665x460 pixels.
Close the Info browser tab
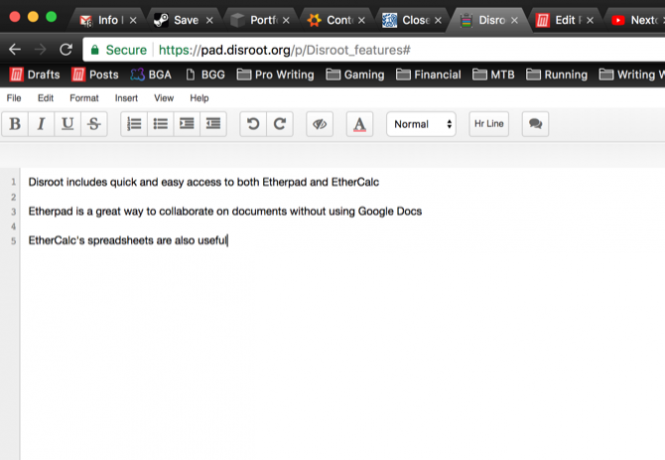click(x=133, y=20)
